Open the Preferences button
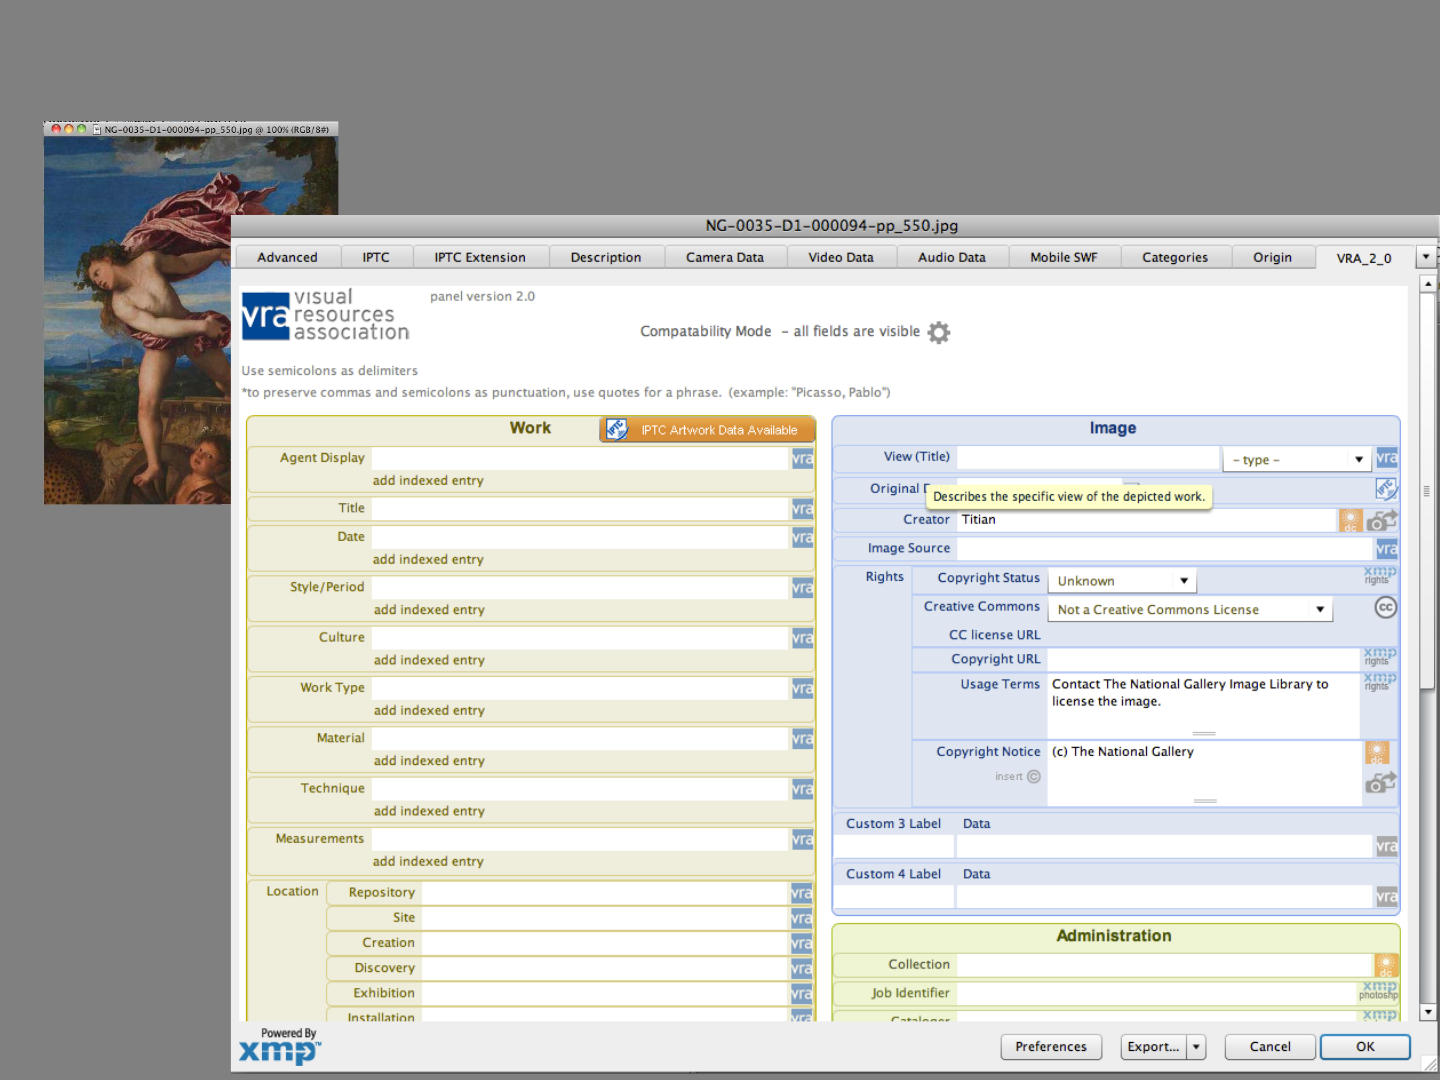Screen dimensions: 1440x1080 (x=1051, y=1047)
